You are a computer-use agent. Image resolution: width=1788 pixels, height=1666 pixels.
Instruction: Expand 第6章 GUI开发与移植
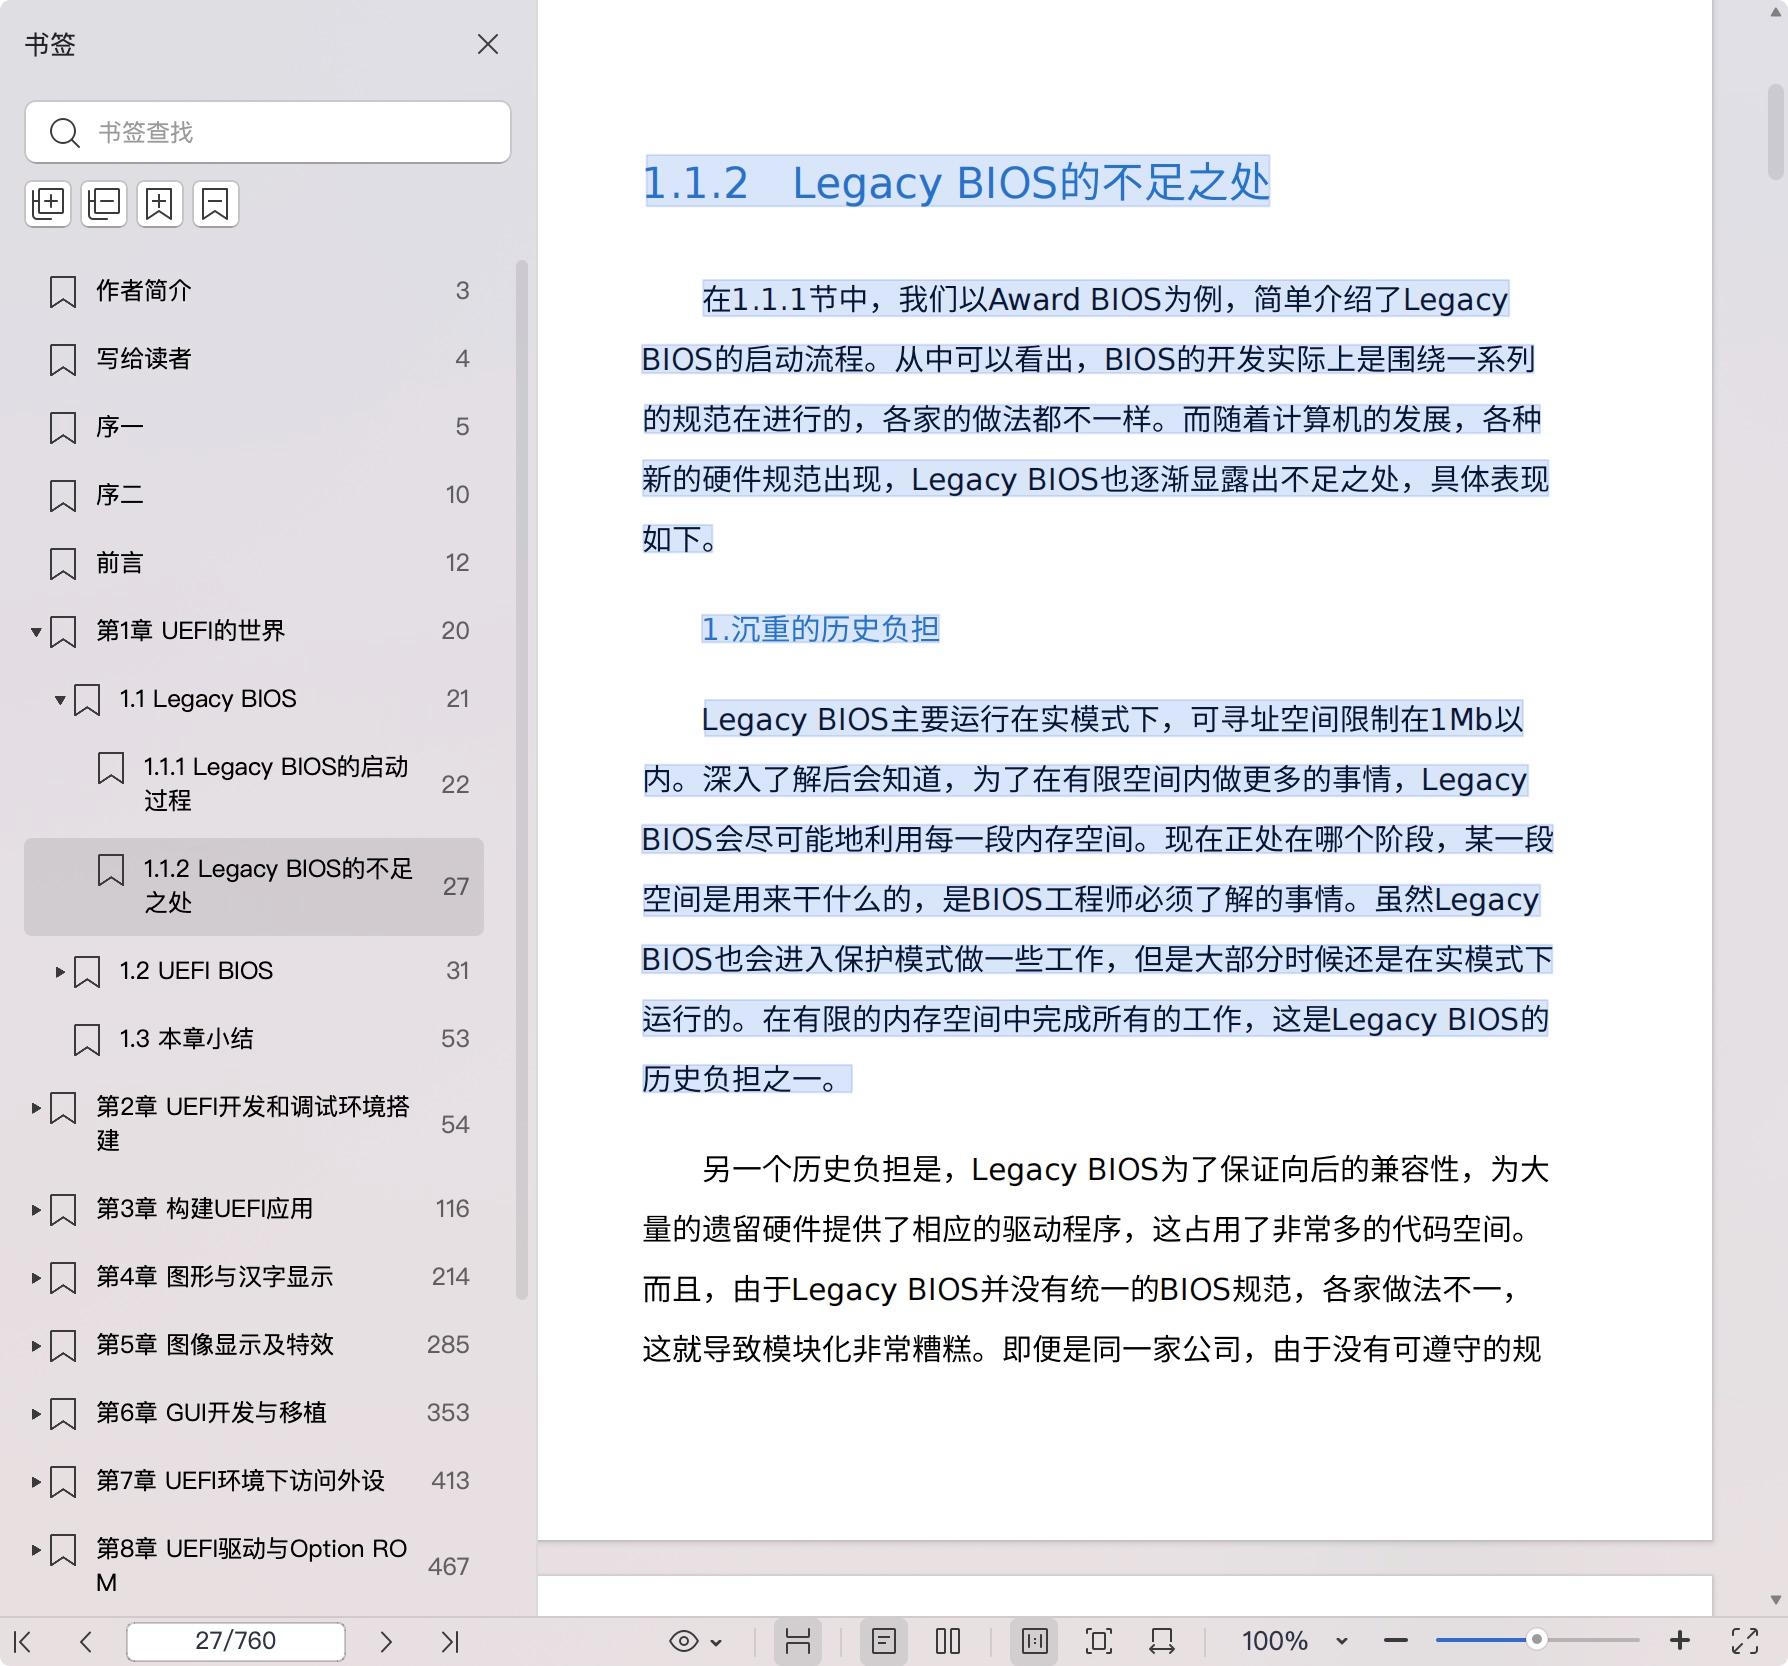(36, 1413)
